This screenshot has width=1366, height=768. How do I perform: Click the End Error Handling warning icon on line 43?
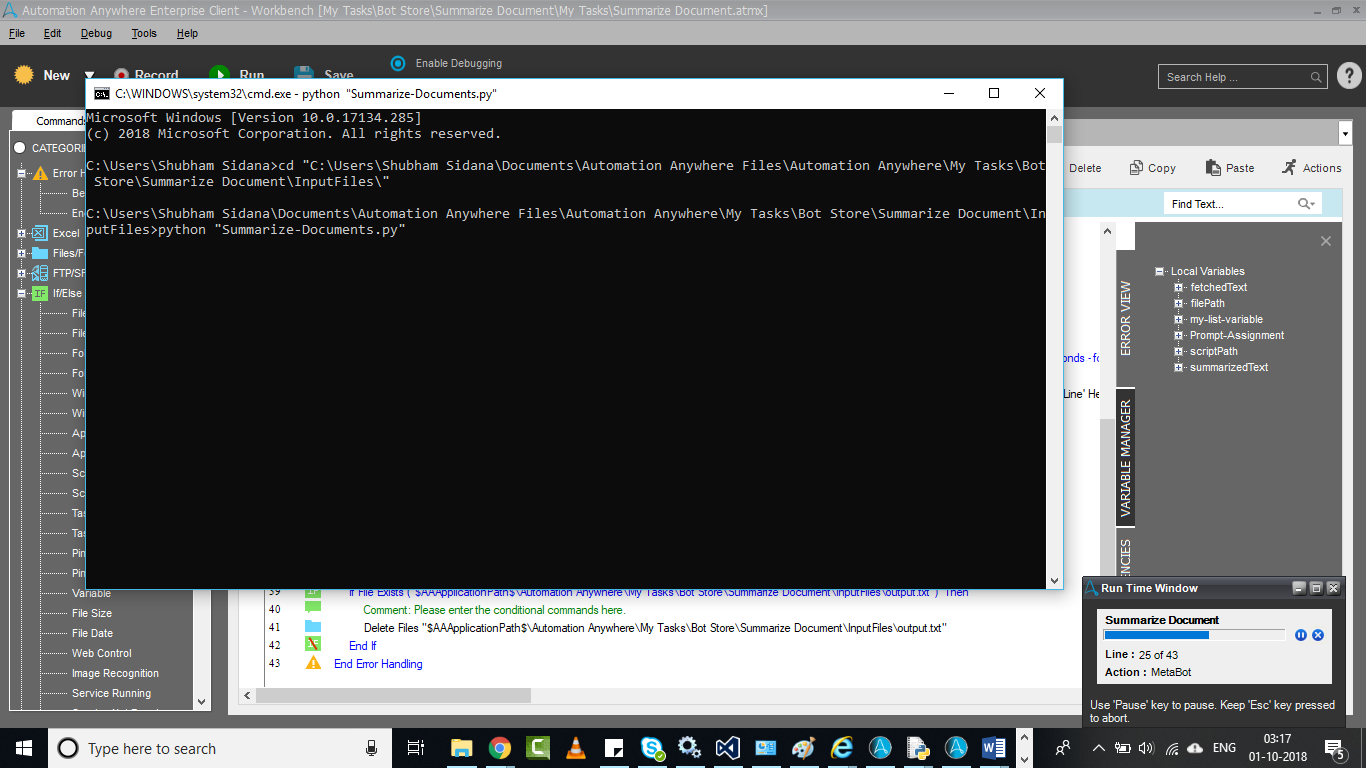(313, 663)
